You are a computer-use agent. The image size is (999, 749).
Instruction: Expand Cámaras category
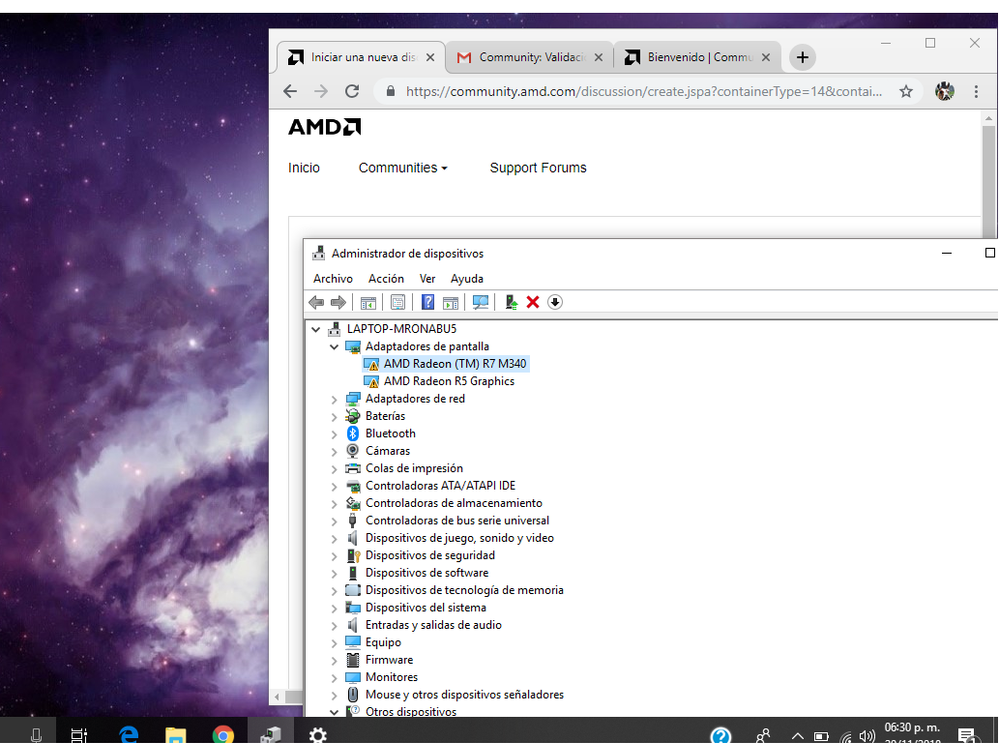(x=334, y=452)
